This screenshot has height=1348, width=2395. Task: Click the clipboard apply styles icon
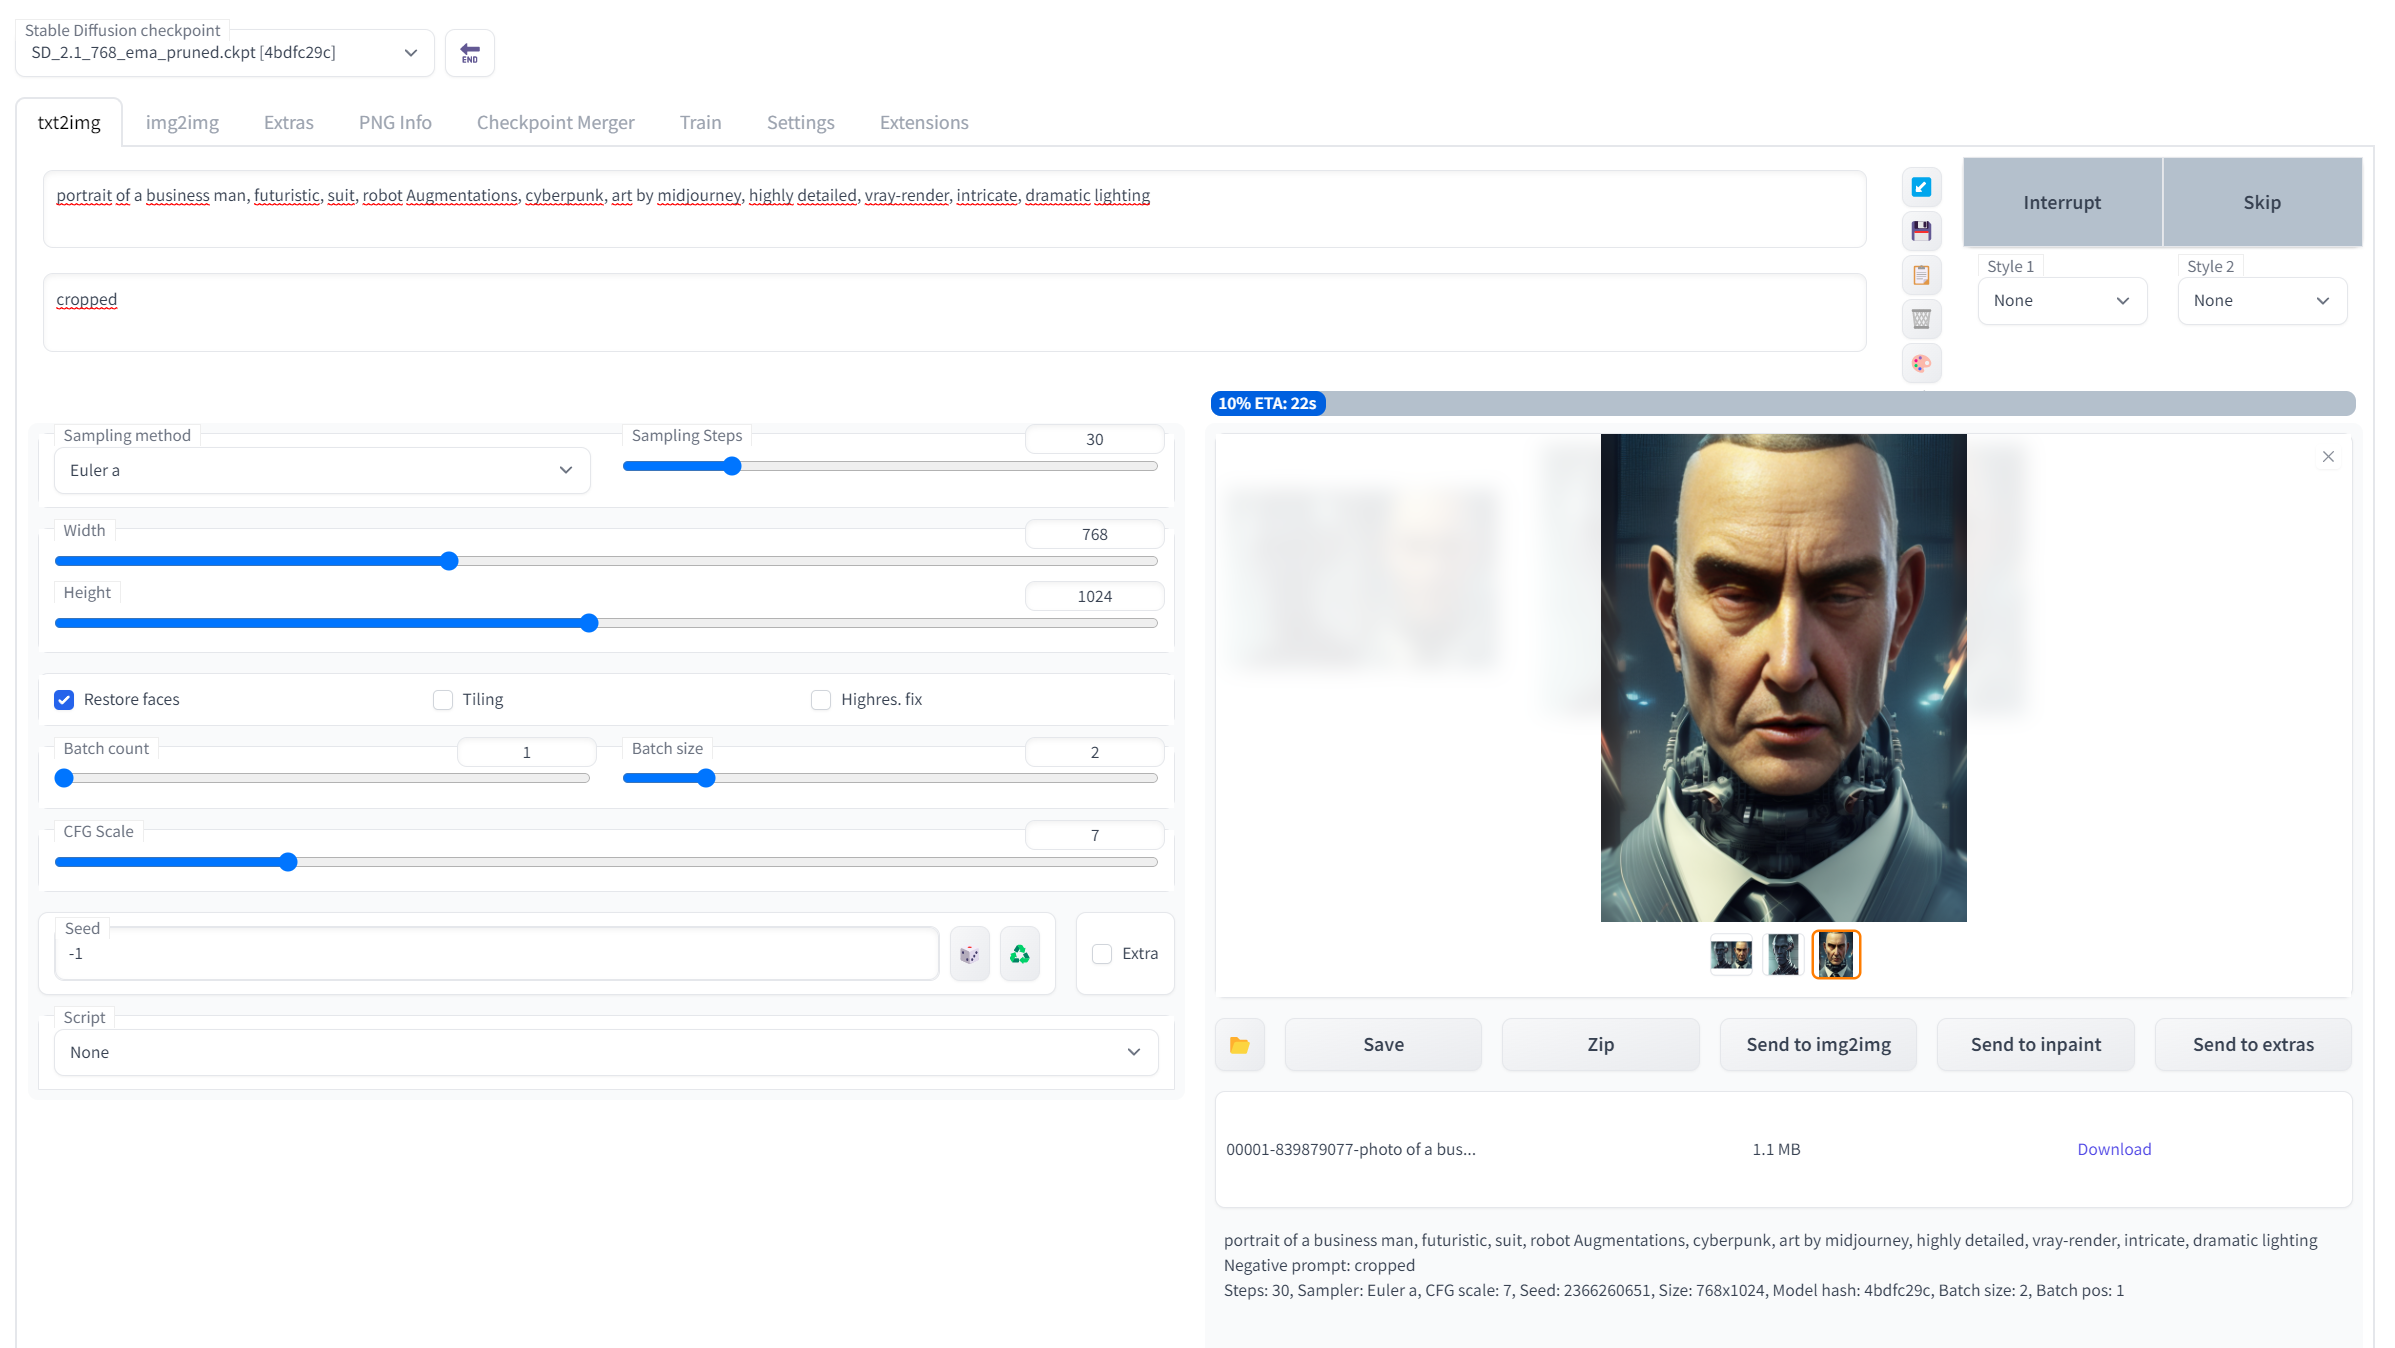[x=1920, y=275]
